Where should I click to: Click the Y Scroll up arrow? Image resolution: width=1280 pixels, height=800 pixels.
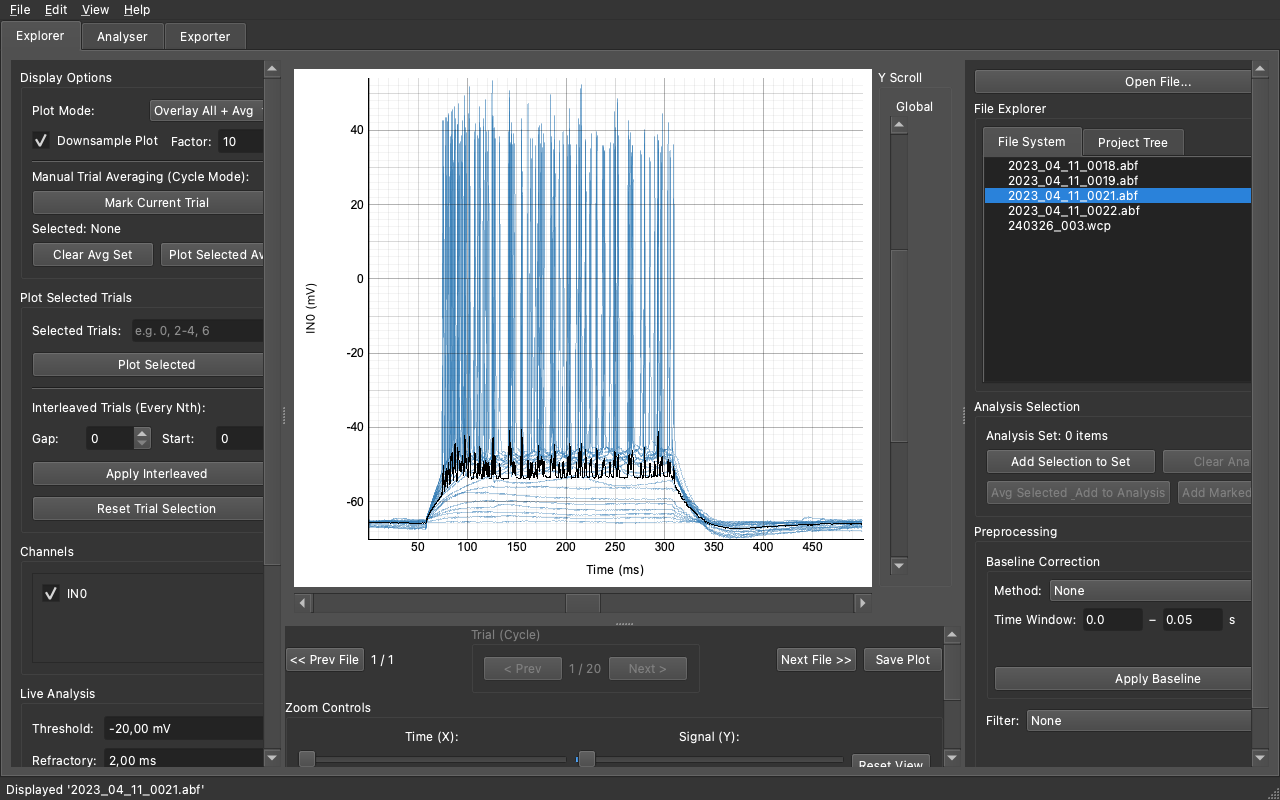pyautogui.click(x=898, y=125)
